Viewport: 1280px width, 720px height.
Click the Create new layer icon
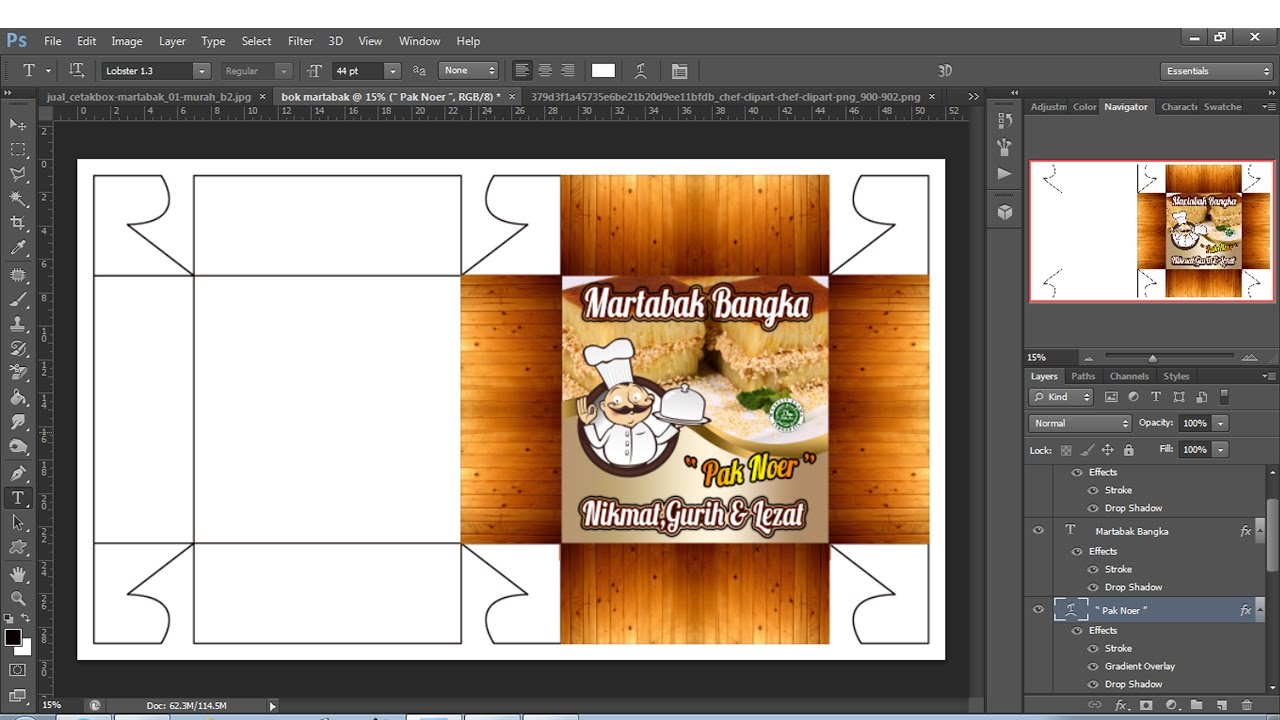pyautogui.click(x=1220, y=705)
